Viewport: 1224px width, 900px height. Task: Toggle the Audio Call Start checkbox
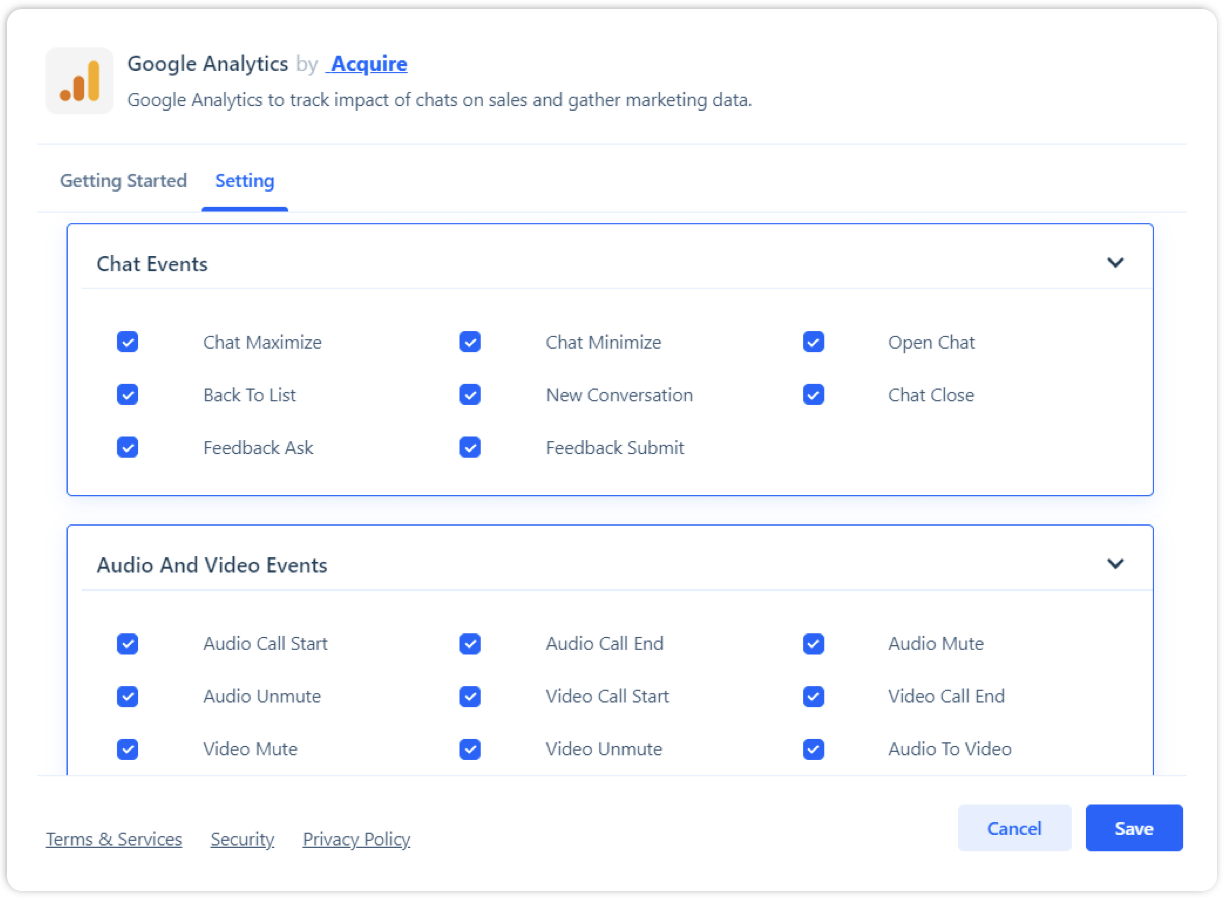click(x=127, y=644)
